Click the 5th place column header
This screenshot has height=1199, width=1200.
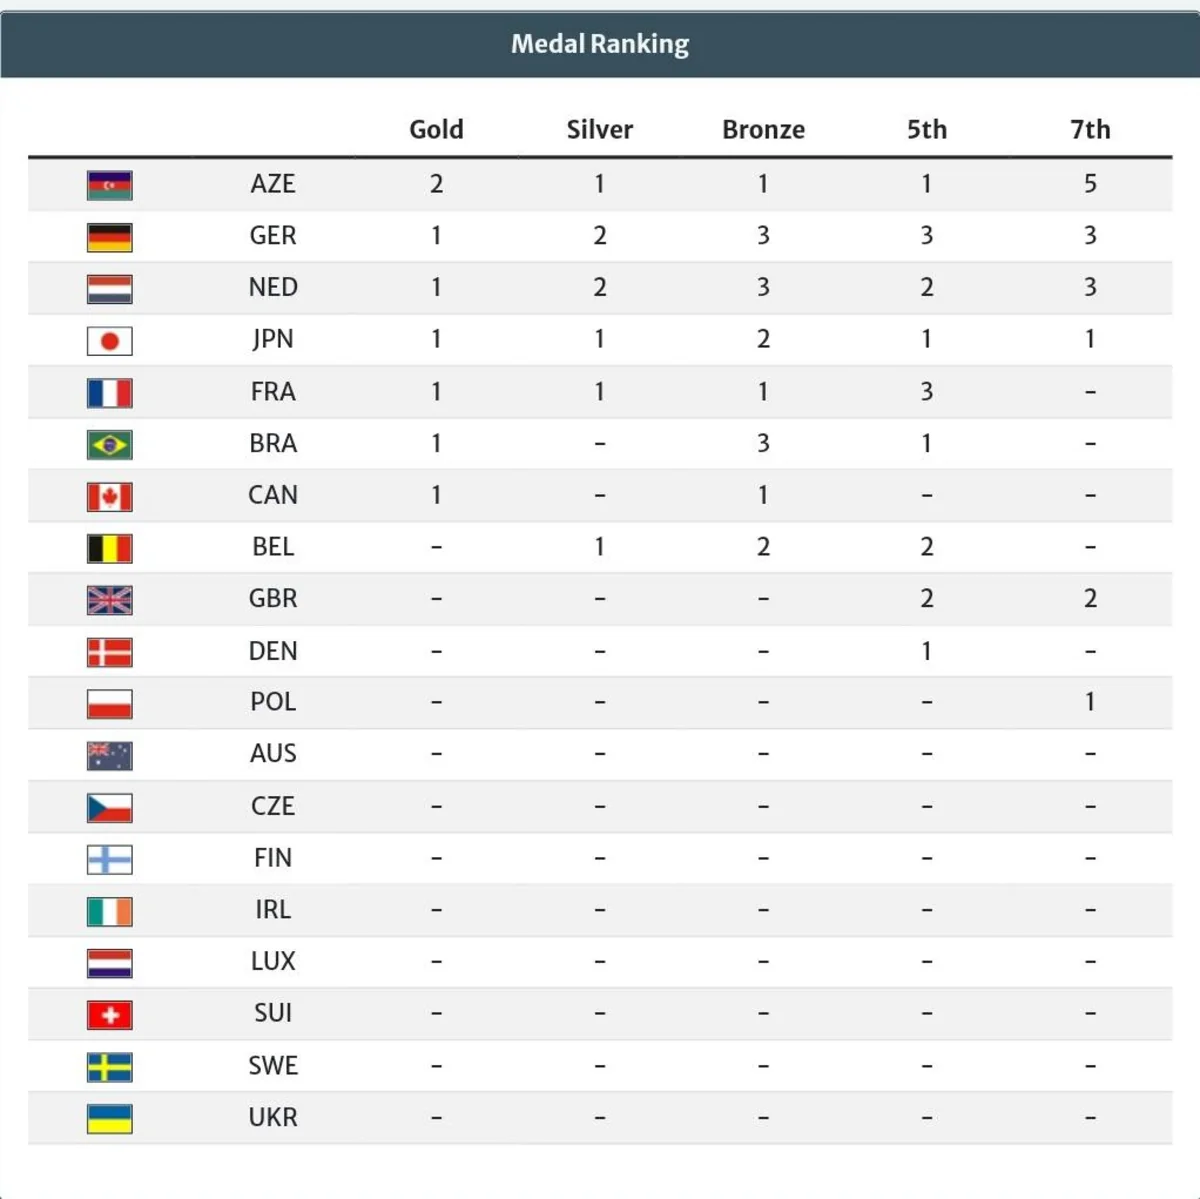click(x=927, y=130)
